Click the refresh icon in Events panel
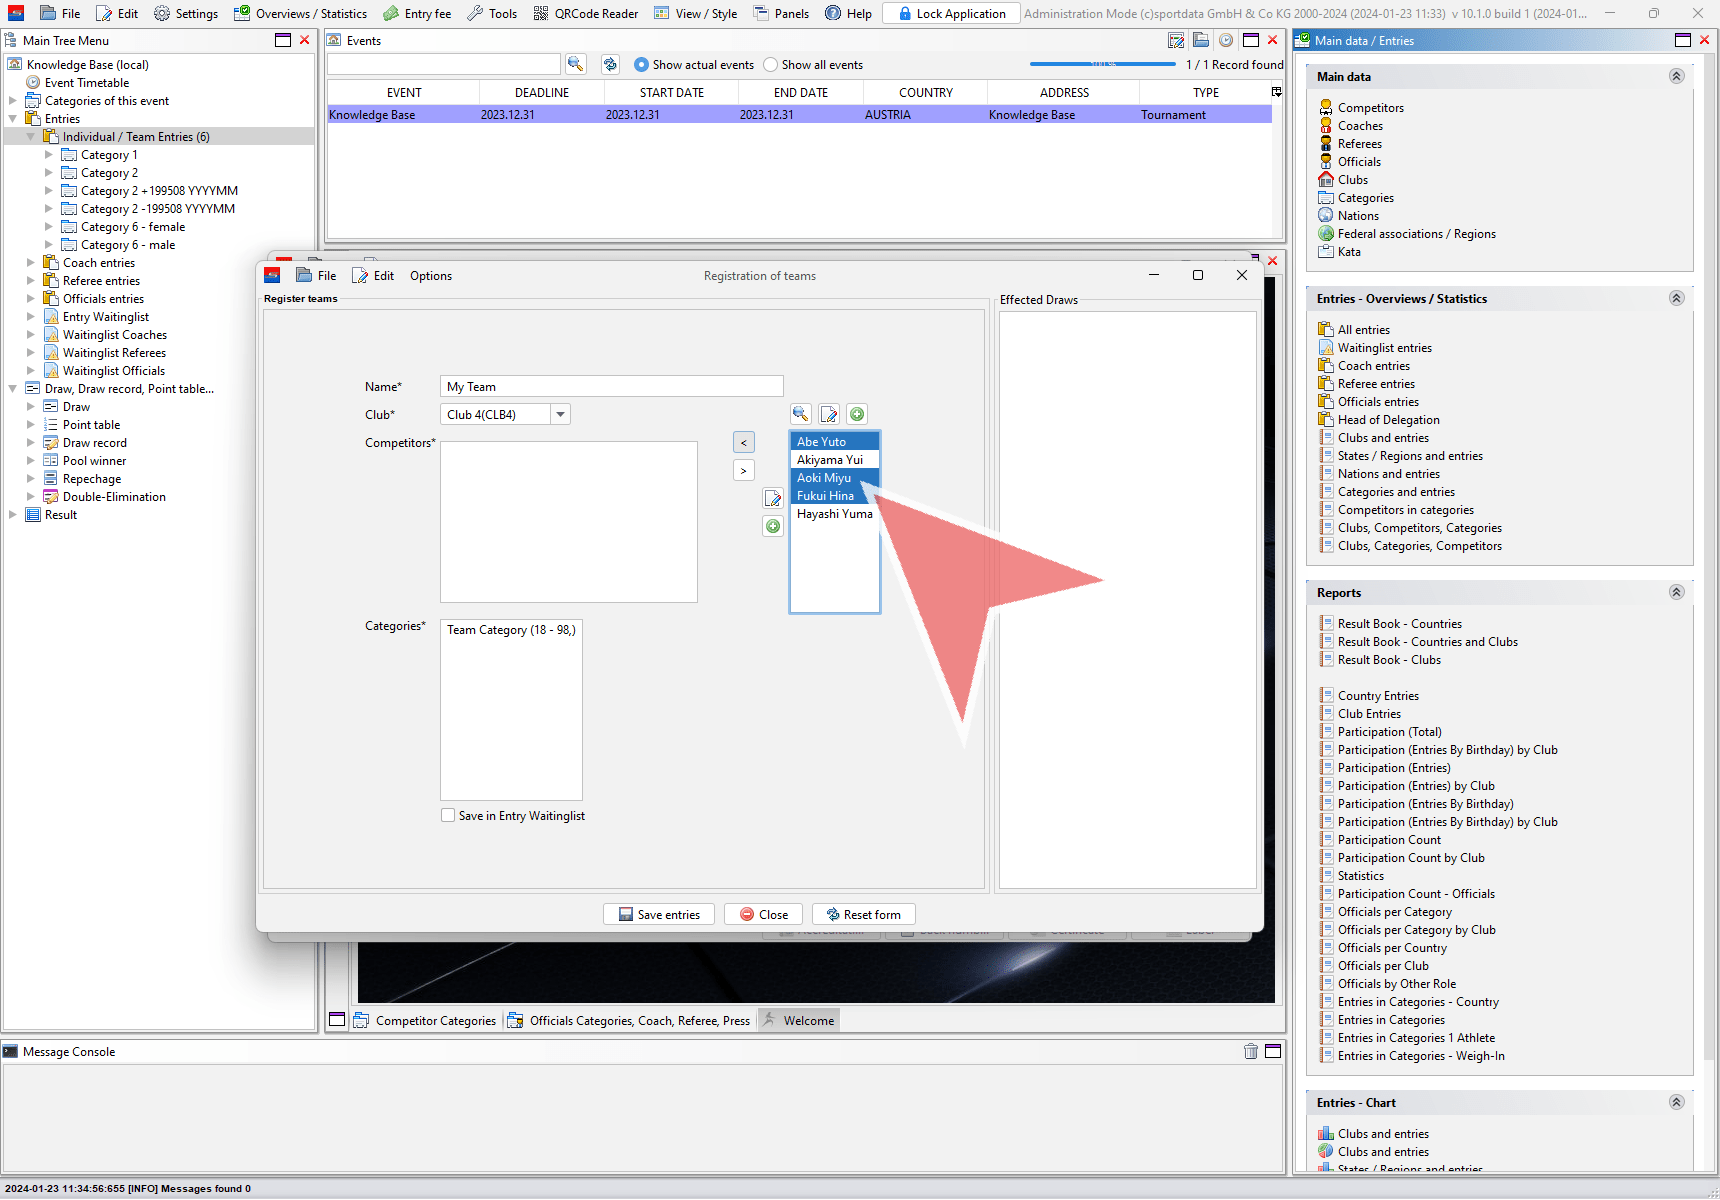 tap(610, 64)
